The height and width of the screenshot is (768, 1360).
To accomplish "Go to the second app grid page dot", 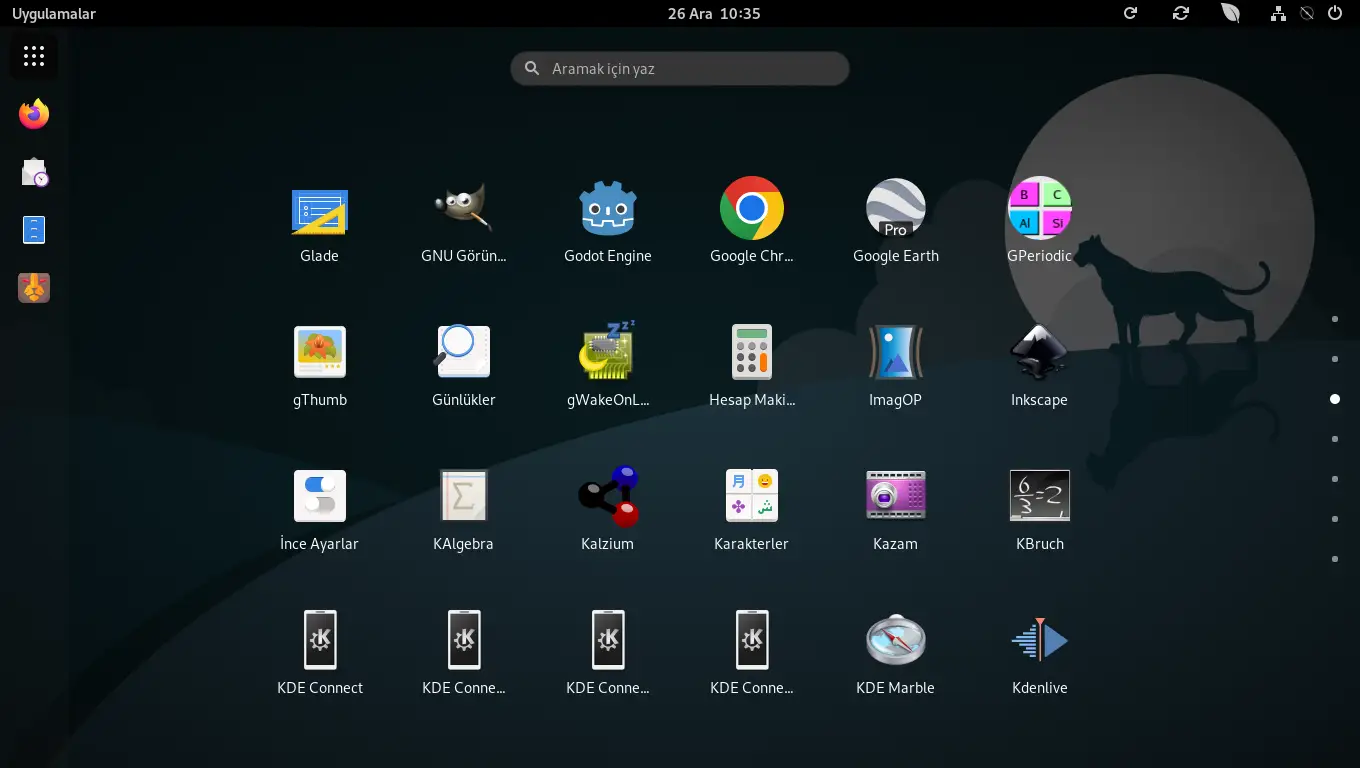I will point(1335,359).
